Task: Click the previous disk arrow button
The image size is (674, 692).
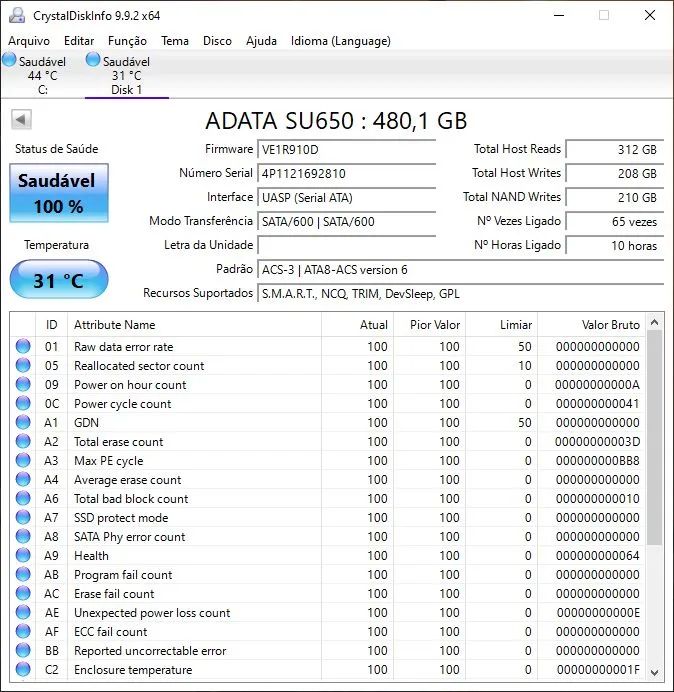Action: pyautogui.click(x=21, y=119)
